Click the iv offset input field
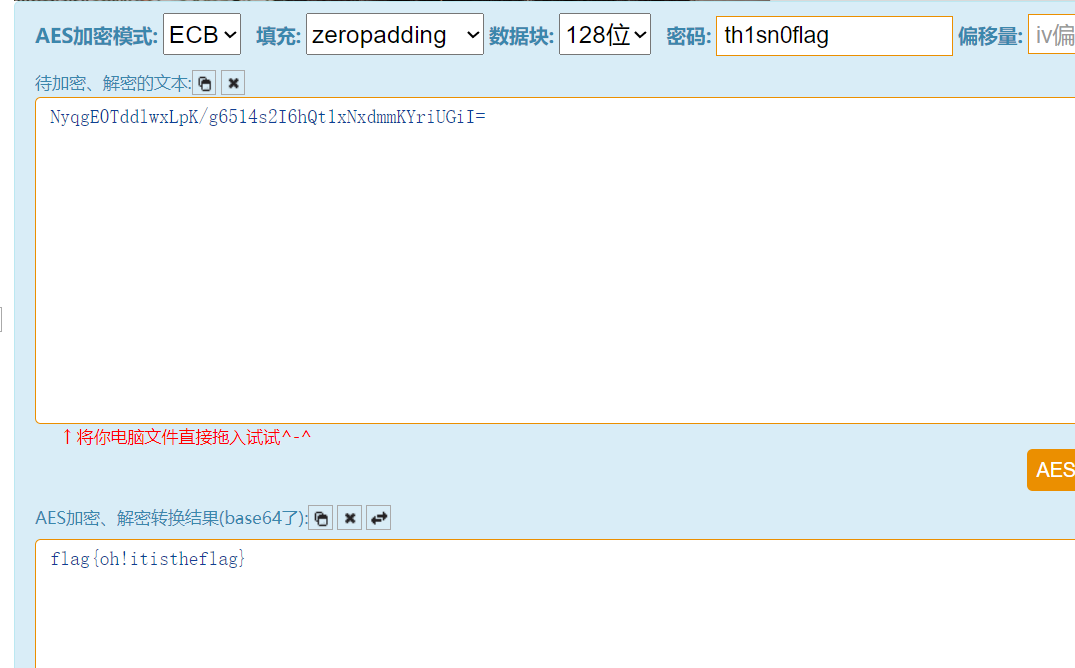 pyautogui.click(x=1052, y=36)
